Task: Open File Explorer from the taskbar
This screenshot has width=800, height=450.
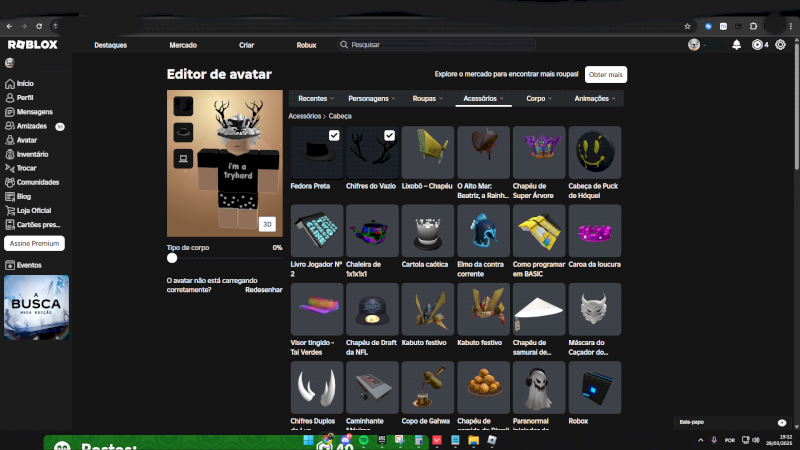Action: (x=473, y=440)
